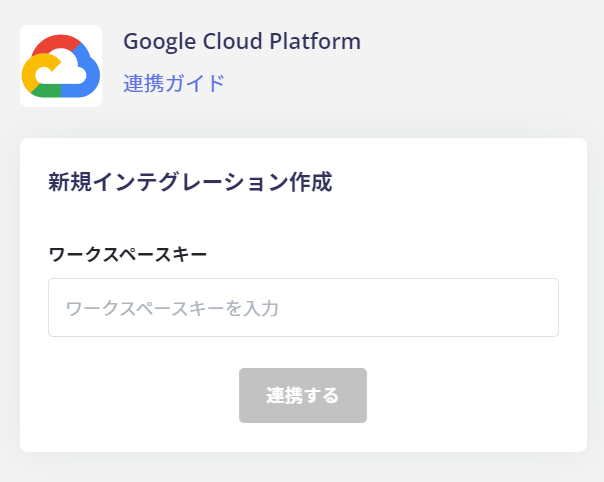Click the 新規インテグレーション作成 heading
This screenshot has width=604, height=482.
pos(190,182)
